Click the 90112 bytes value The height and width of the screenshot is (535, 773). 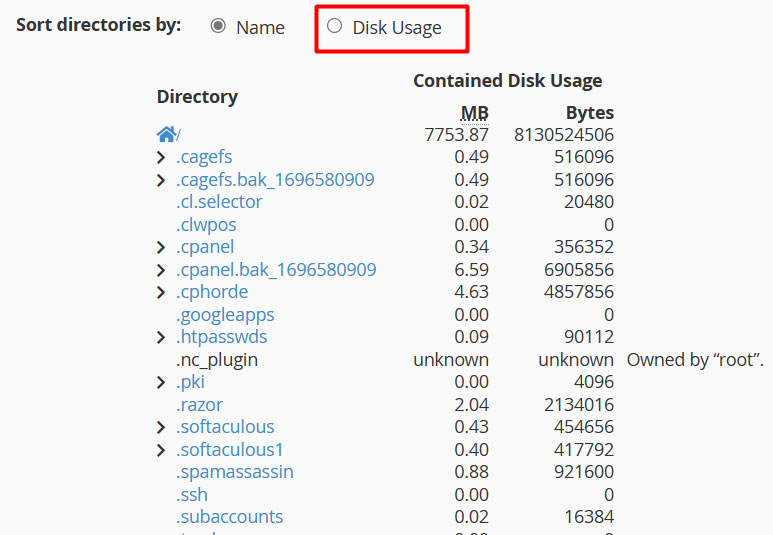[589, 337]
